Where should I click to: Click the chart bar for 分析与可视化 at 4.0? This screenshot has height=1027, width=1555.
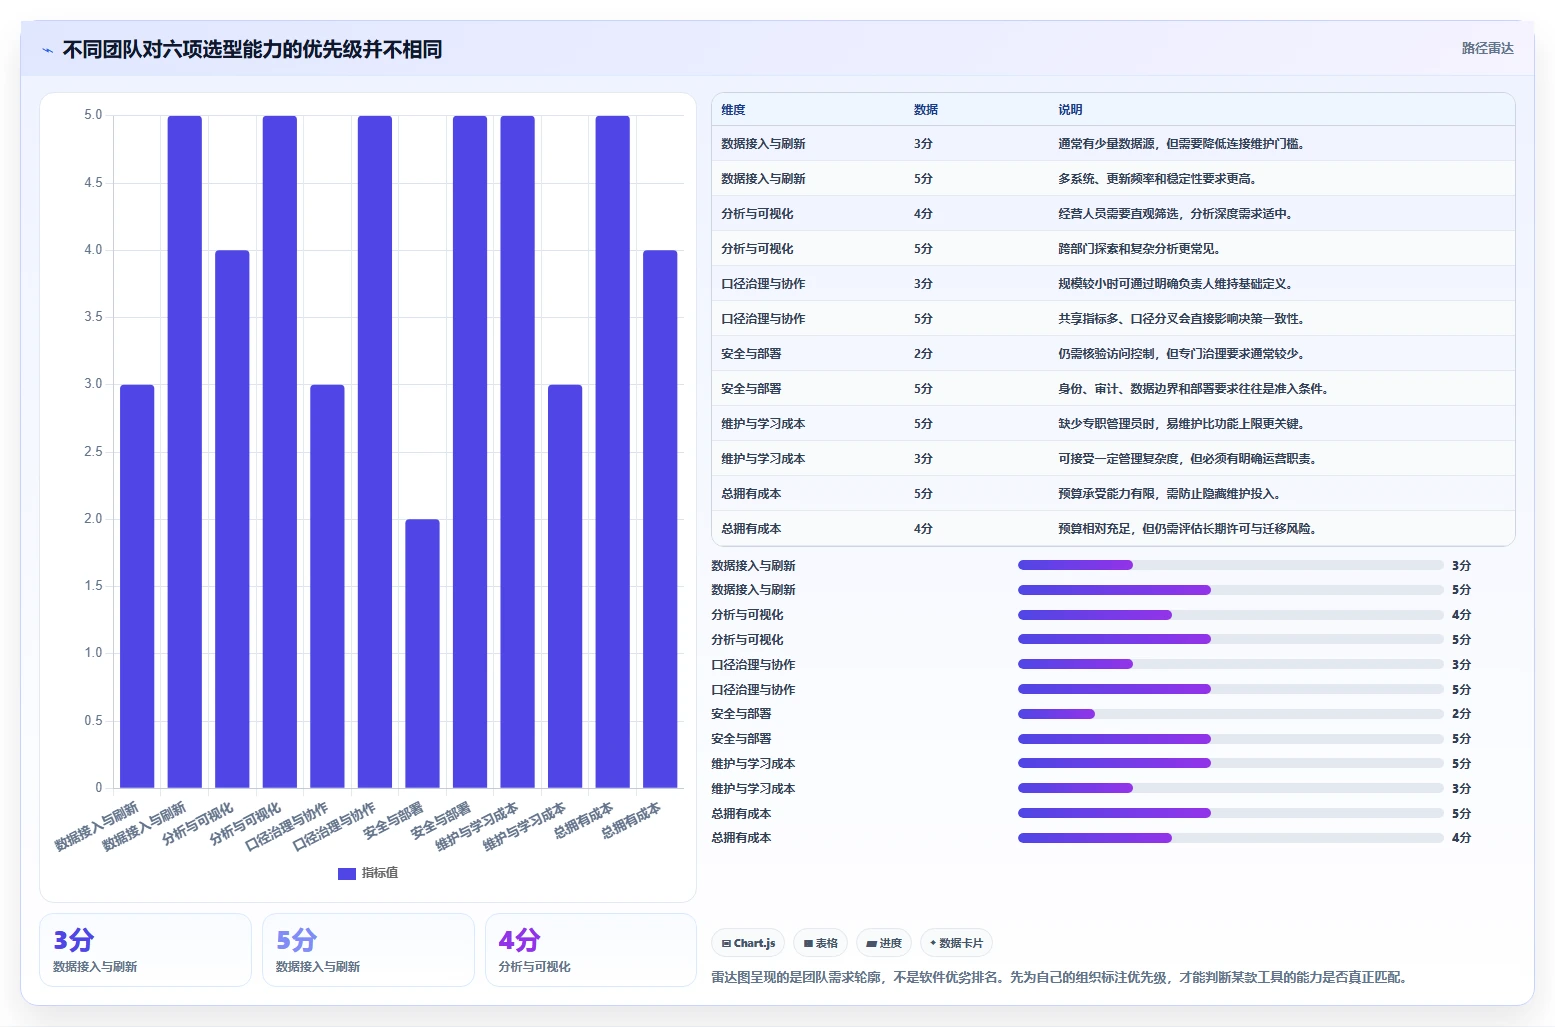point(232,519)
